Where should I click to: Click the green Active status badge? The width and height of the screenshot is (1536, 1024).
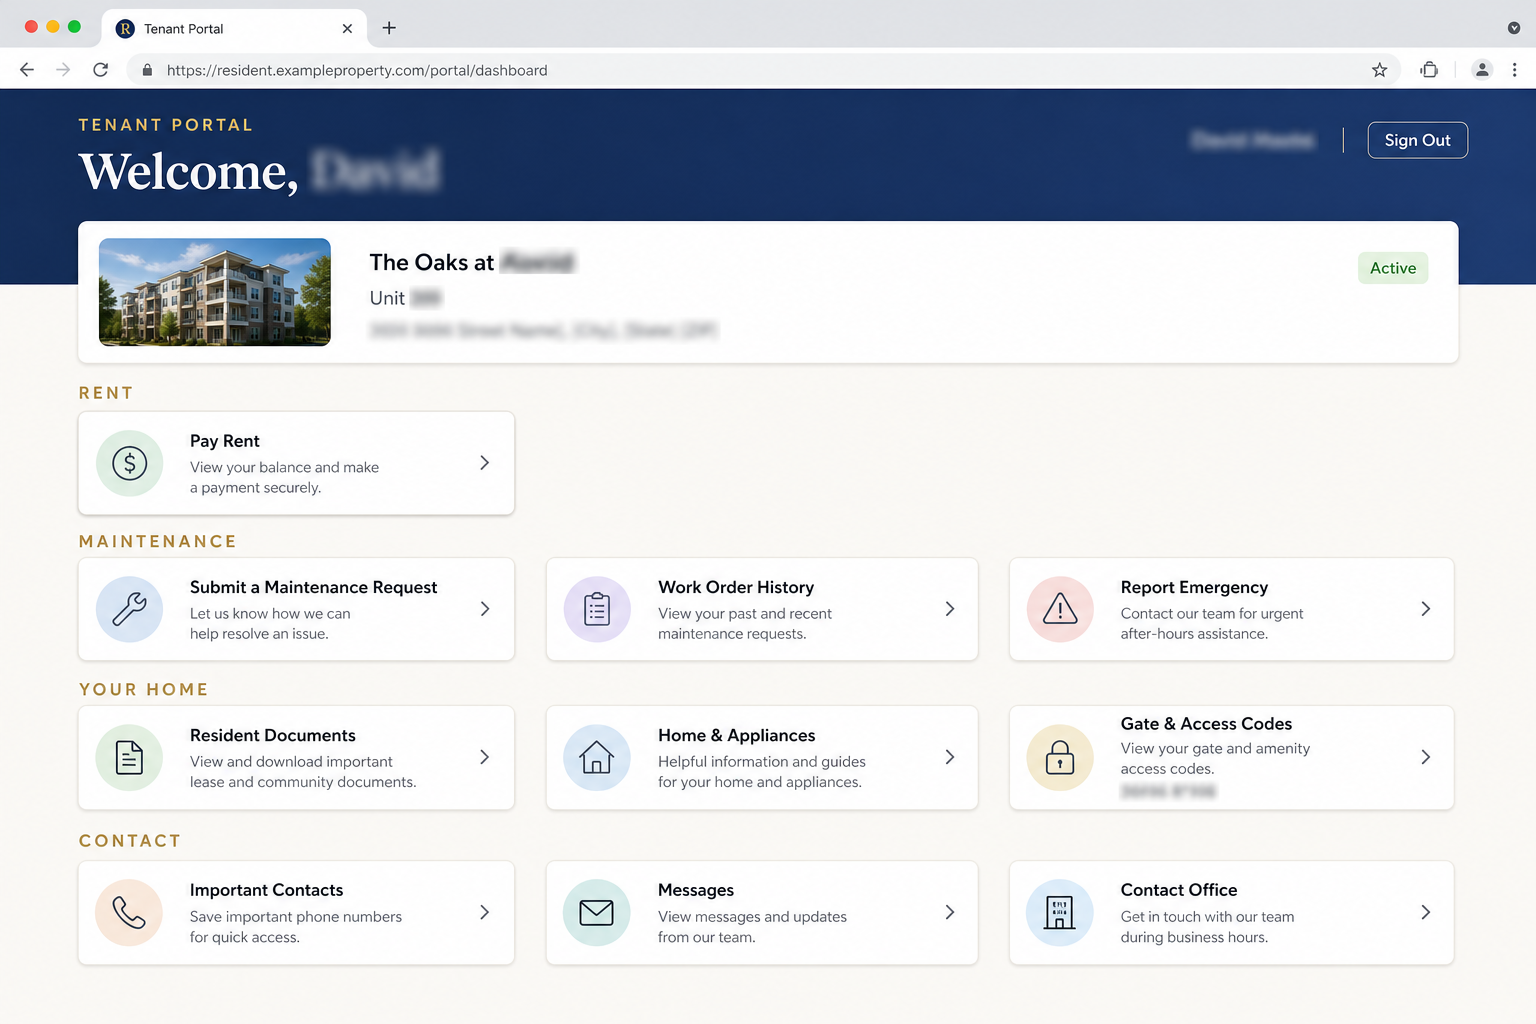coord(1393,268)
